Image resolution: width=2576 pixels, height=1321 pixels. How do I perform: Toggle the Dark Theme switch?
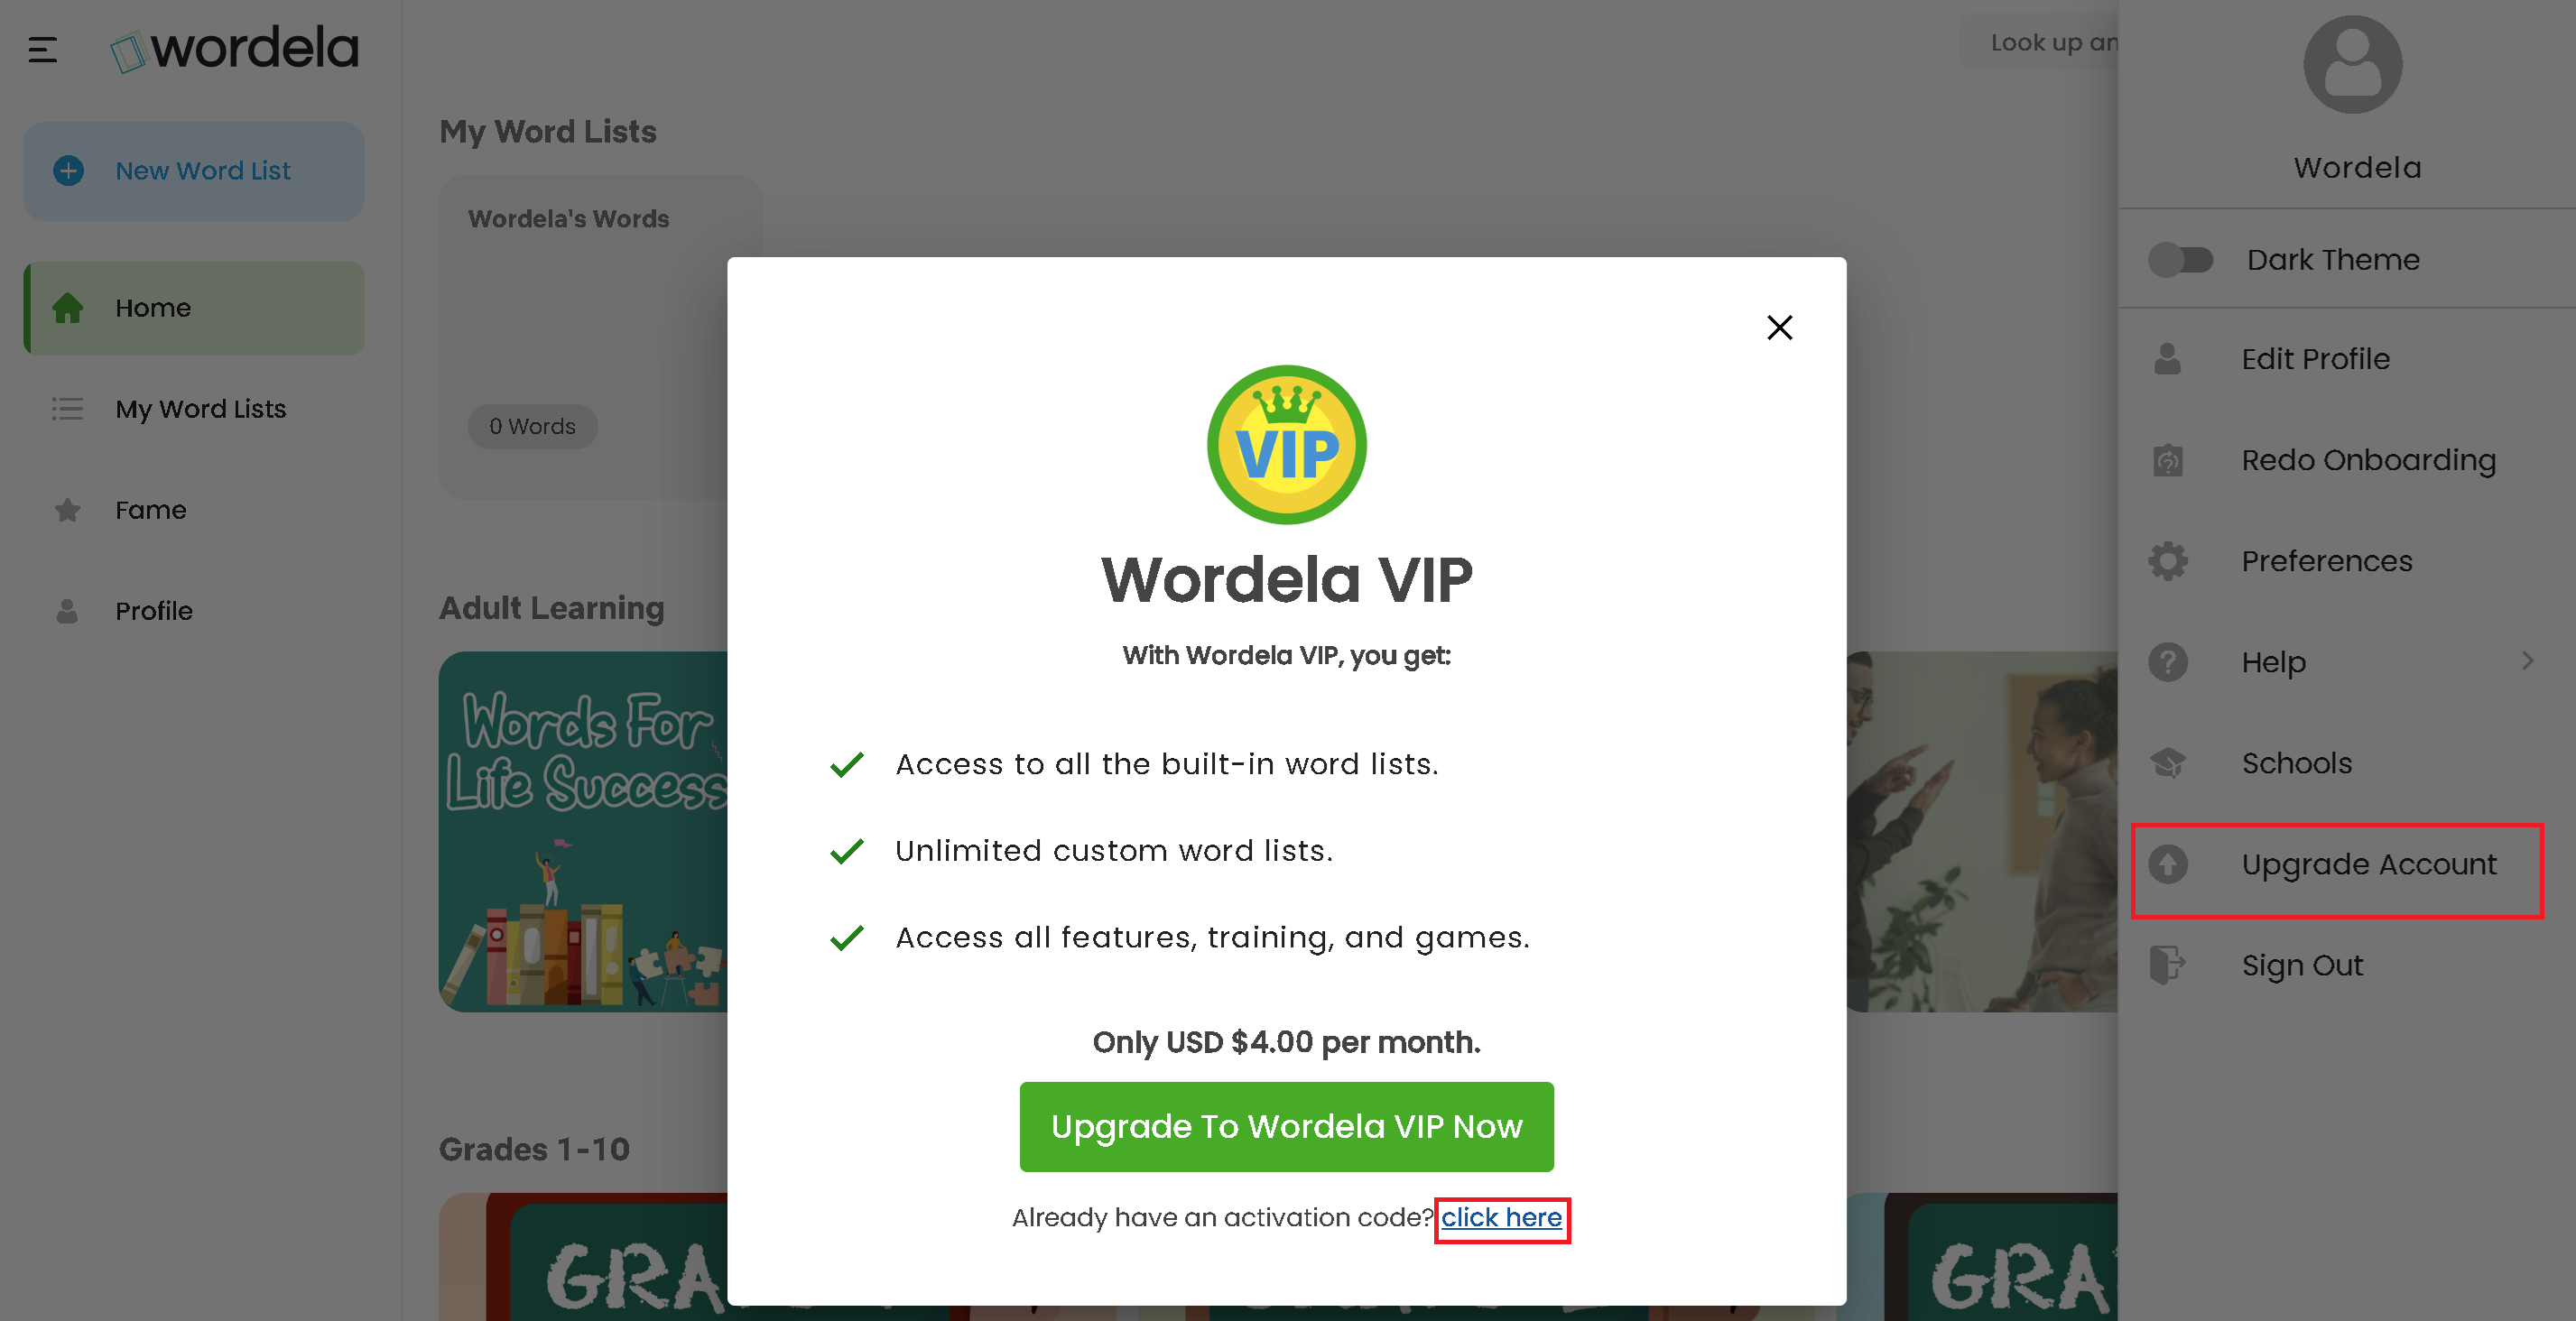[2180, 260]
